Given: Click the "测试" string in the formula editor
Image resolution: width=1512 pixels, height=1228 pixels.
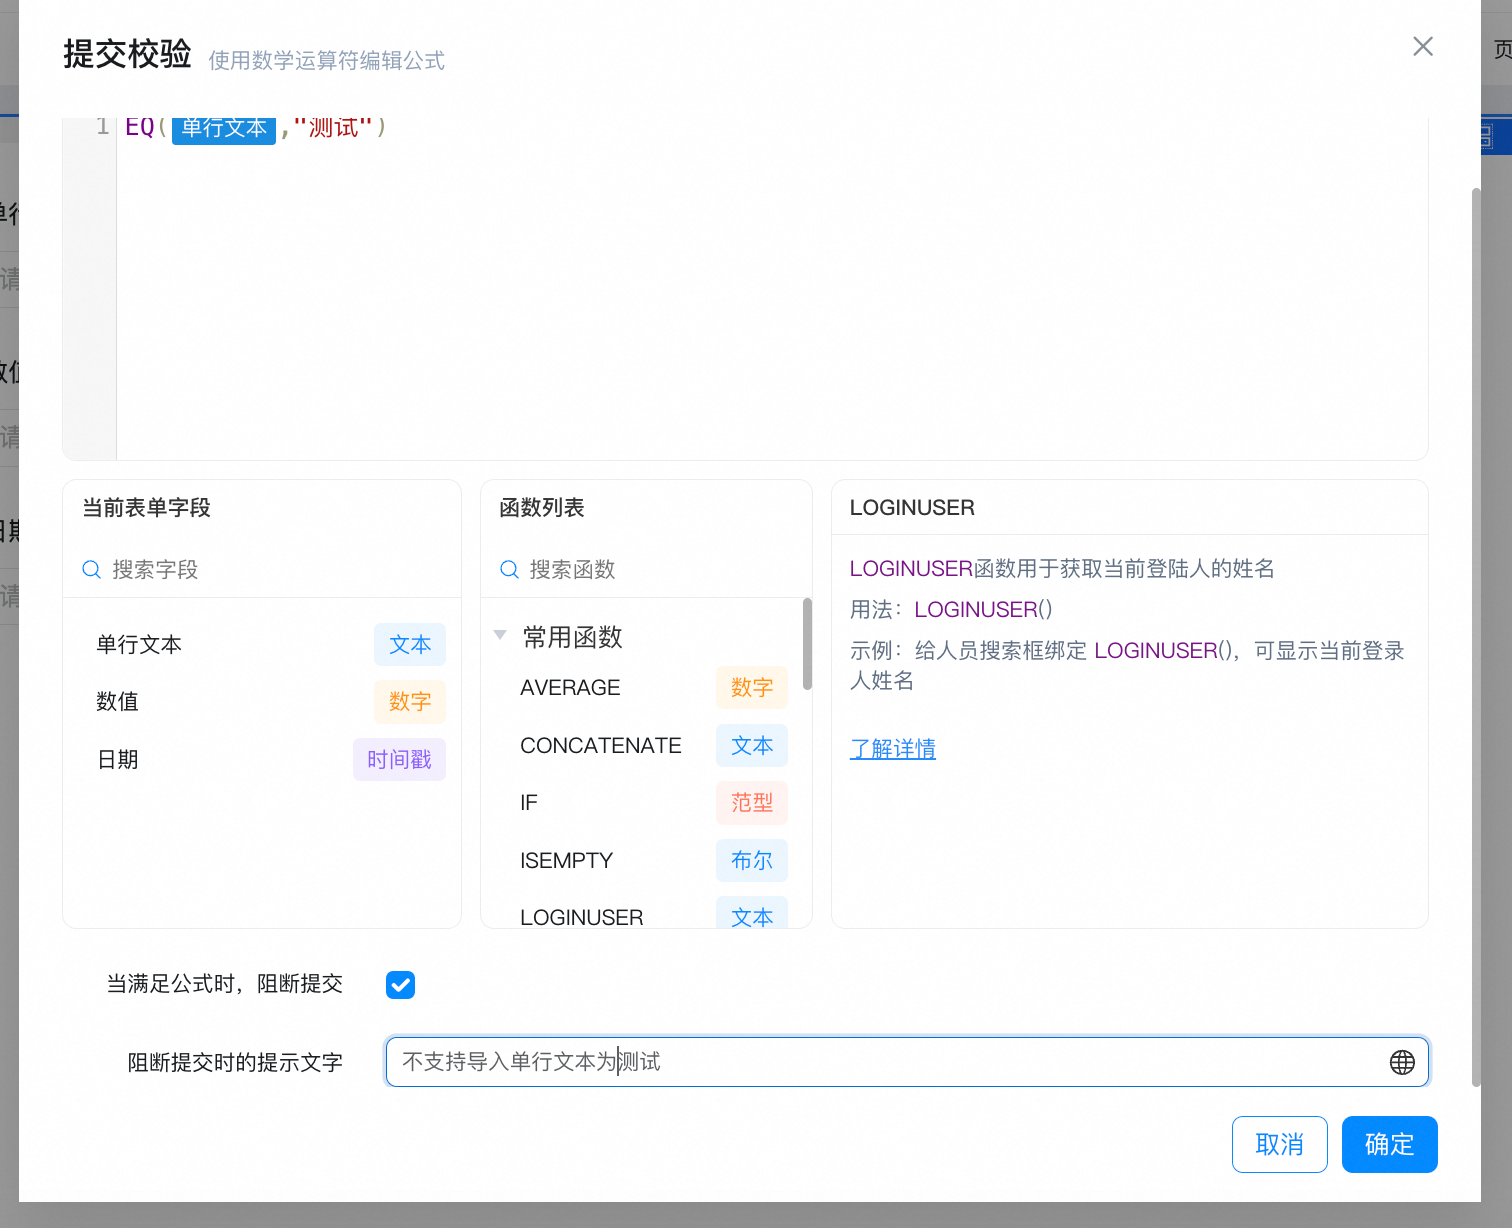Looking at the screenshot, I should [333, 127].
